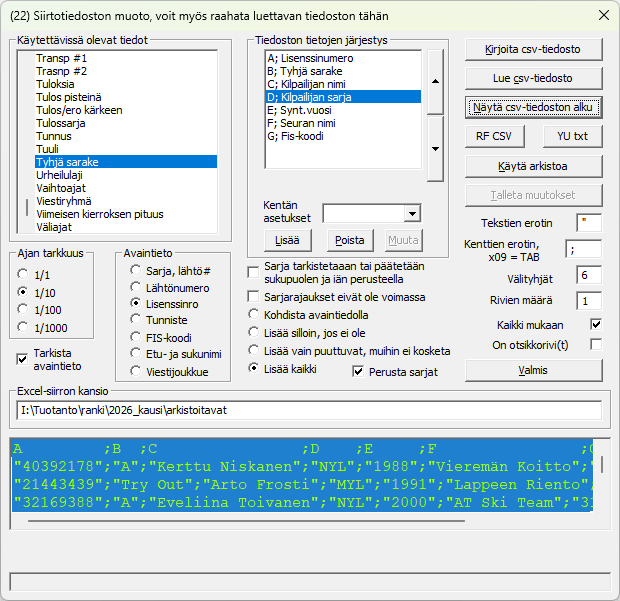Click the YU txt button

pyautogui.click(x=573, y=136)
